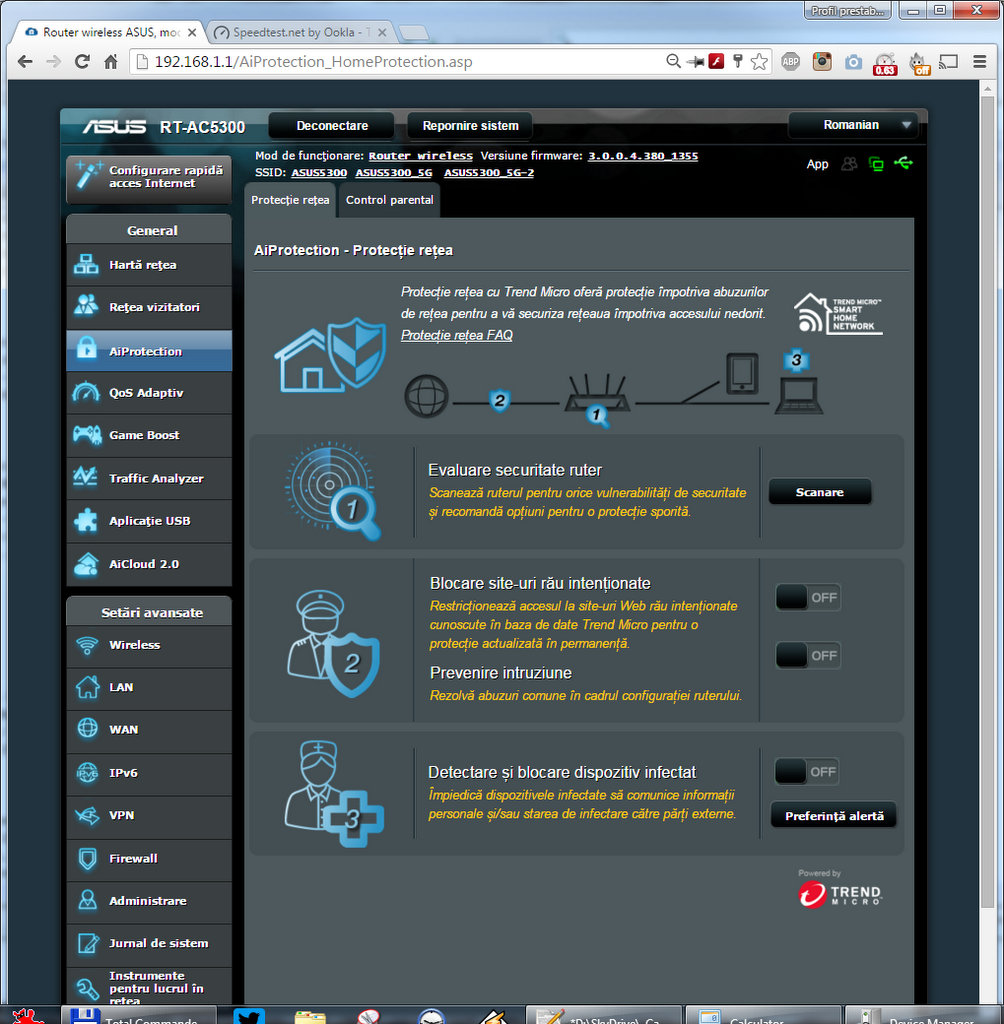
Task: Toggle the Prevenire intruziune switch
Action: pyautogui.click(x=807, y=655)
